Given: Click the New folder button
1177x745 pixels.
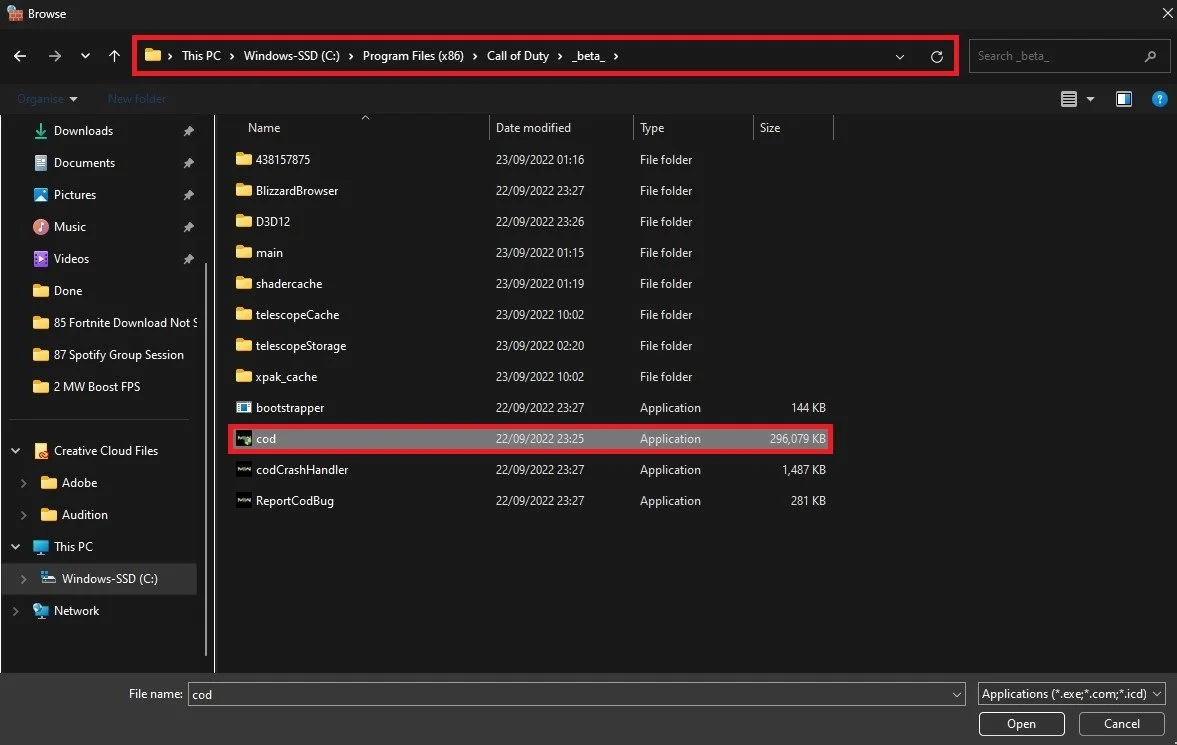Looking at the screenshot, I should point(137,99).
